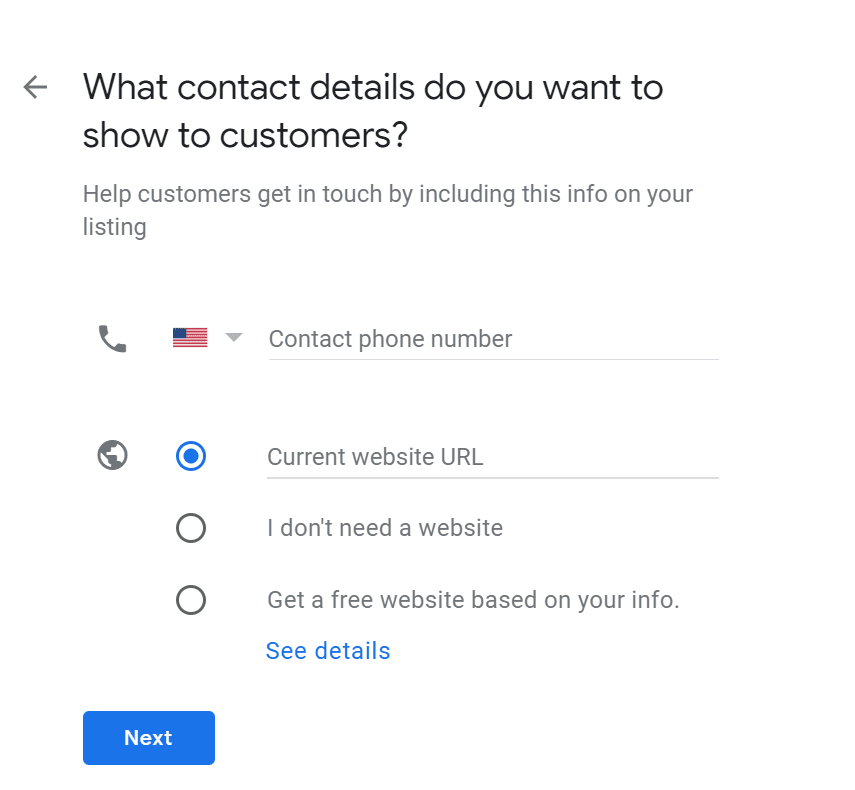Click the phone handset icon
The height and width of the screenshot is (790, 855).
112,339
